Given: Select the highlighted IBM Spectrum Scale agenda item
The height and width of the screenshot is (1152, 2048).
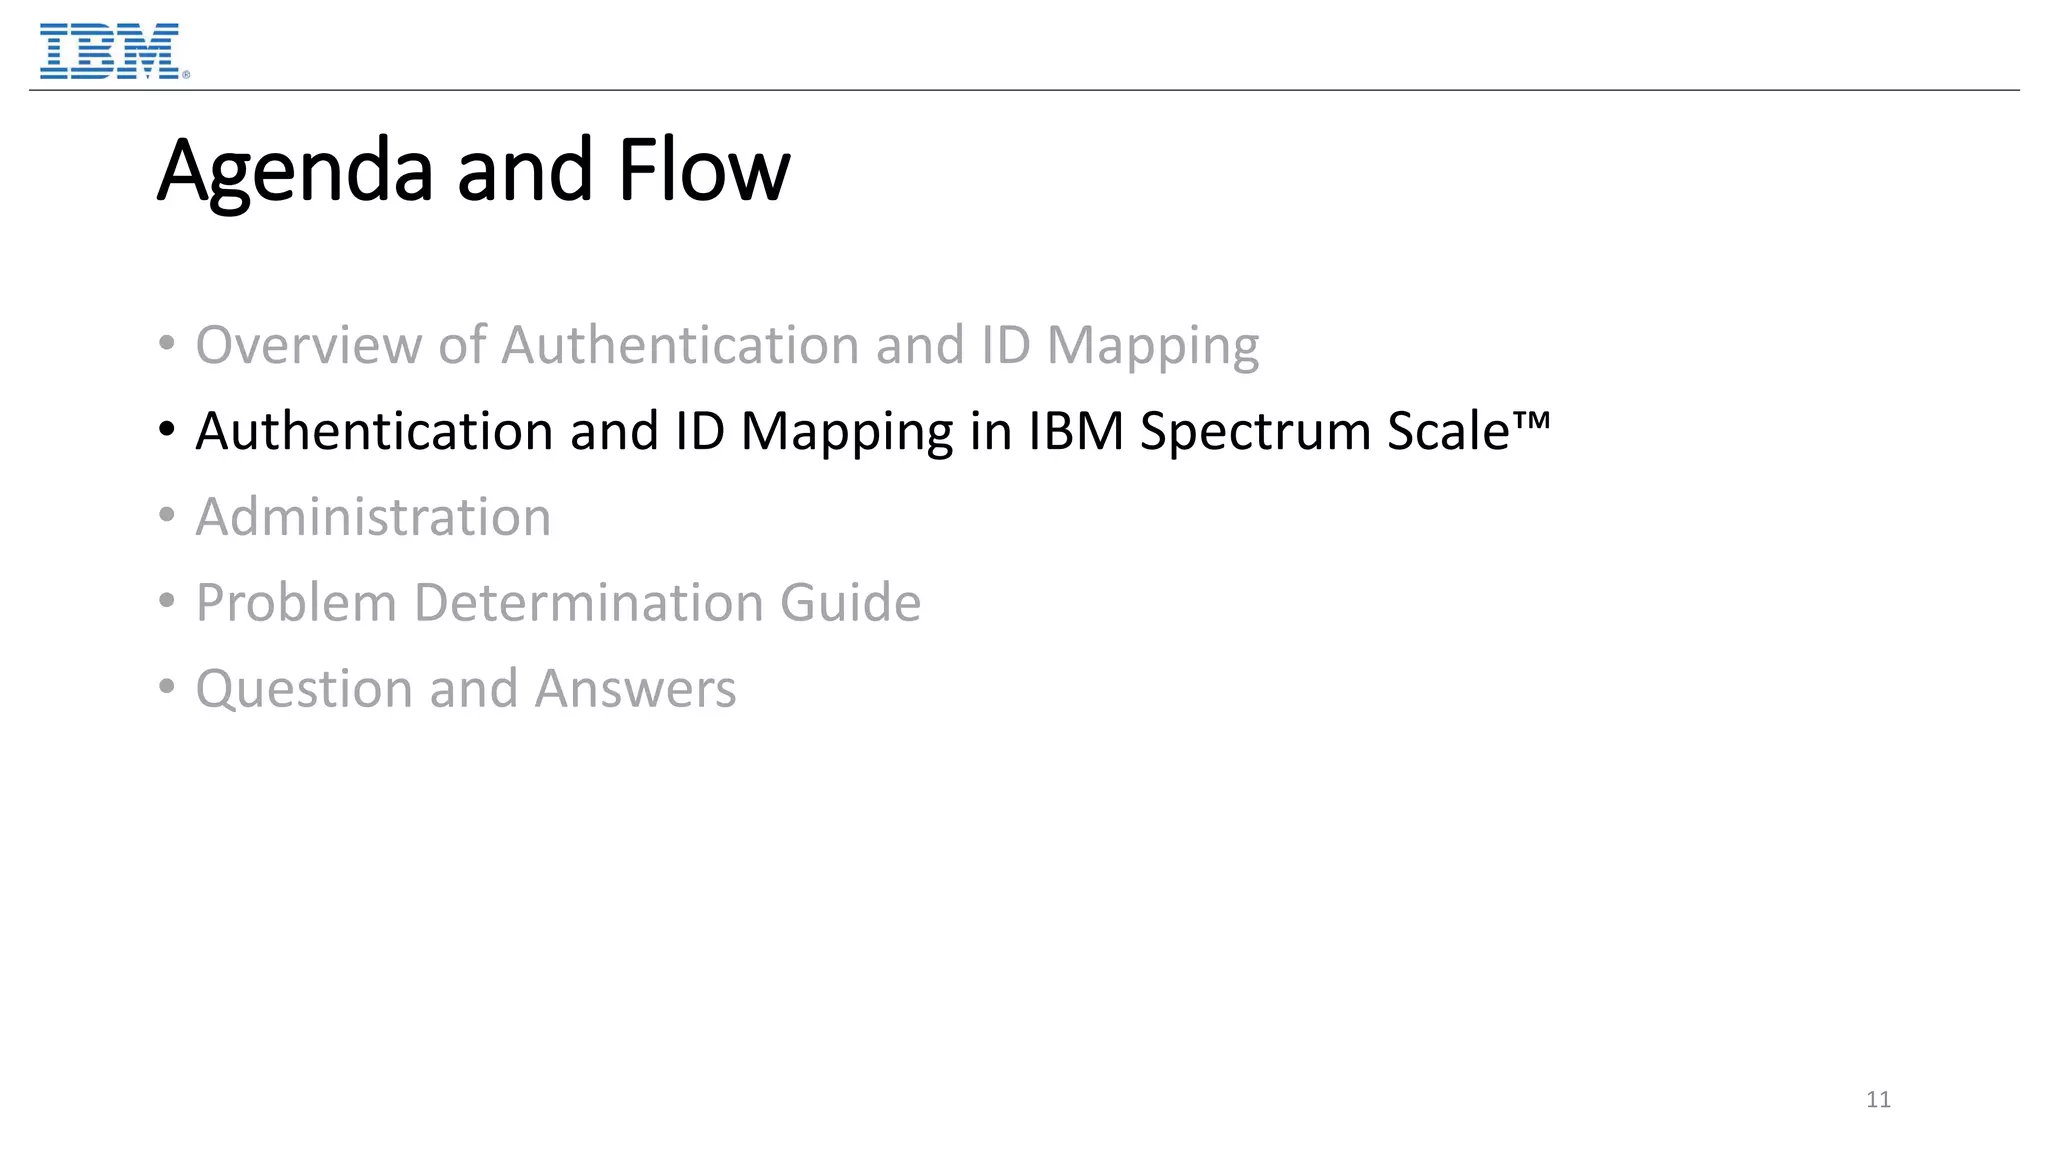Looking at the screenshot, I should pos(872,431).
